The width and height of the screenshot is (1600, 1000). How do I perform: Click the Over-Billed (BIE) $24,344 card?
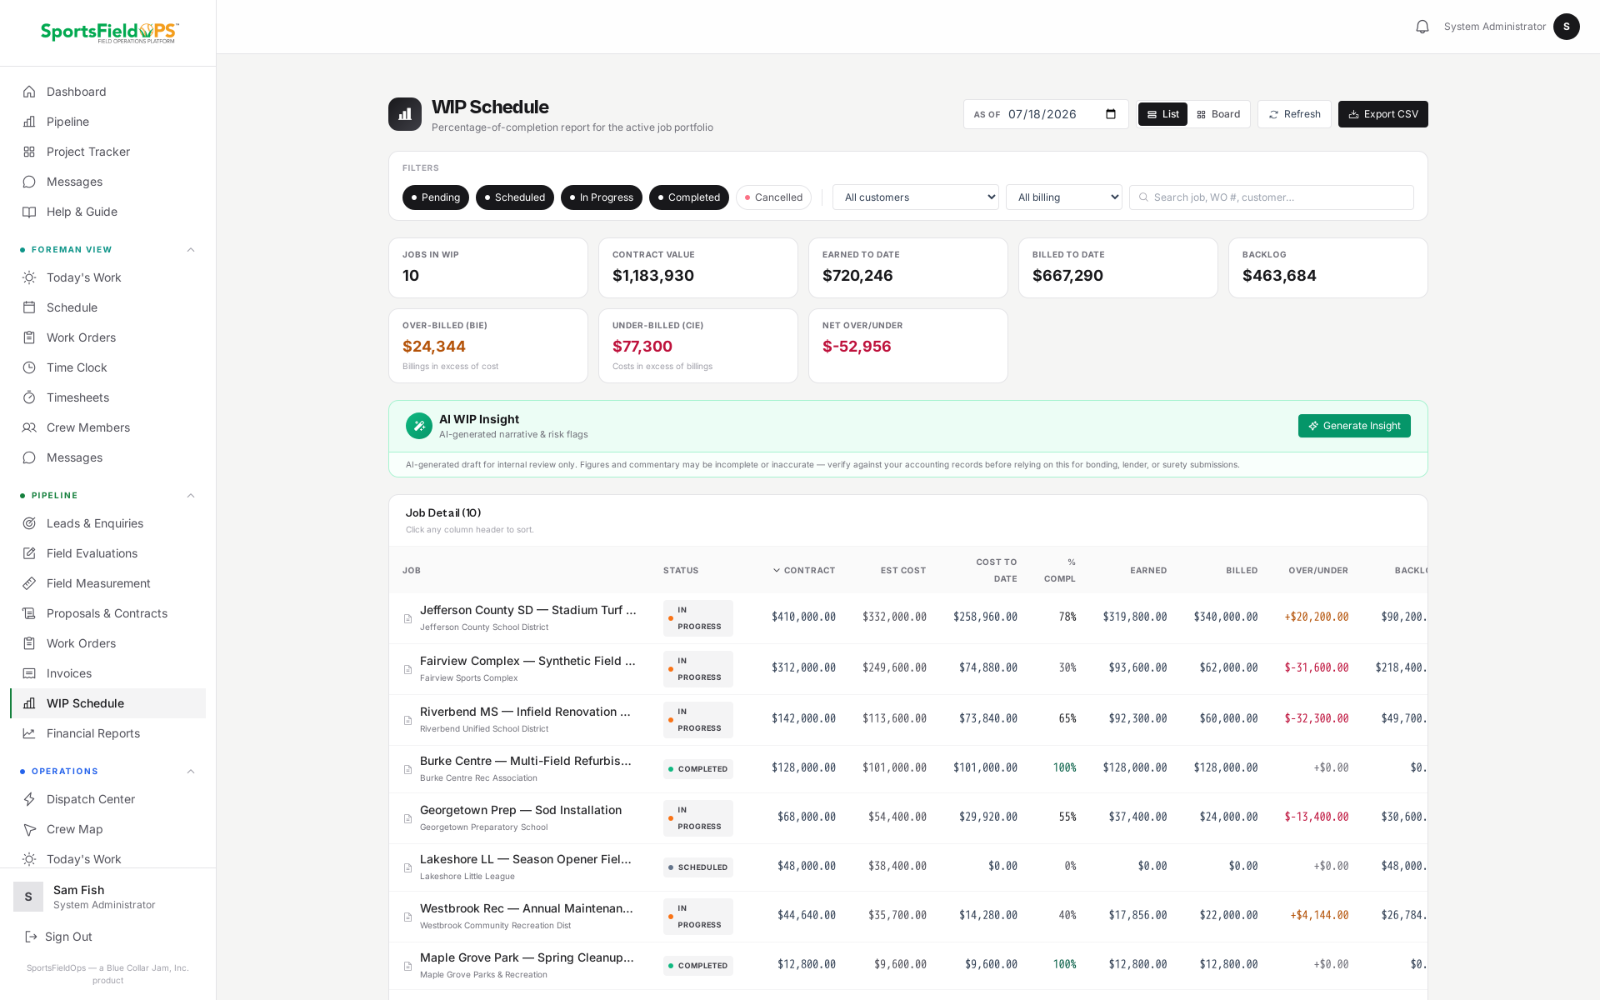(488, 346)
